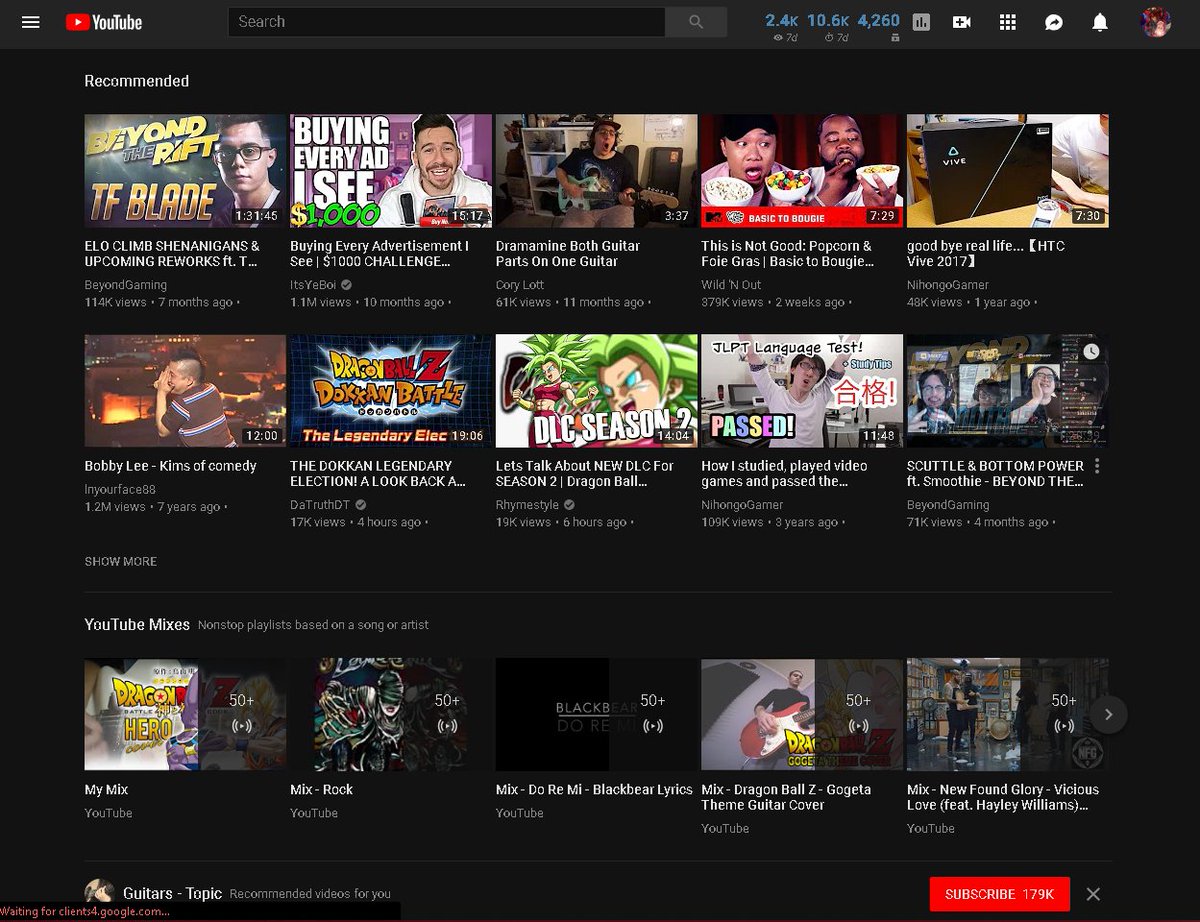Open JLPT Language Test PASSED thumbnail
The image size is (1200, 922).
pos(802,391)
